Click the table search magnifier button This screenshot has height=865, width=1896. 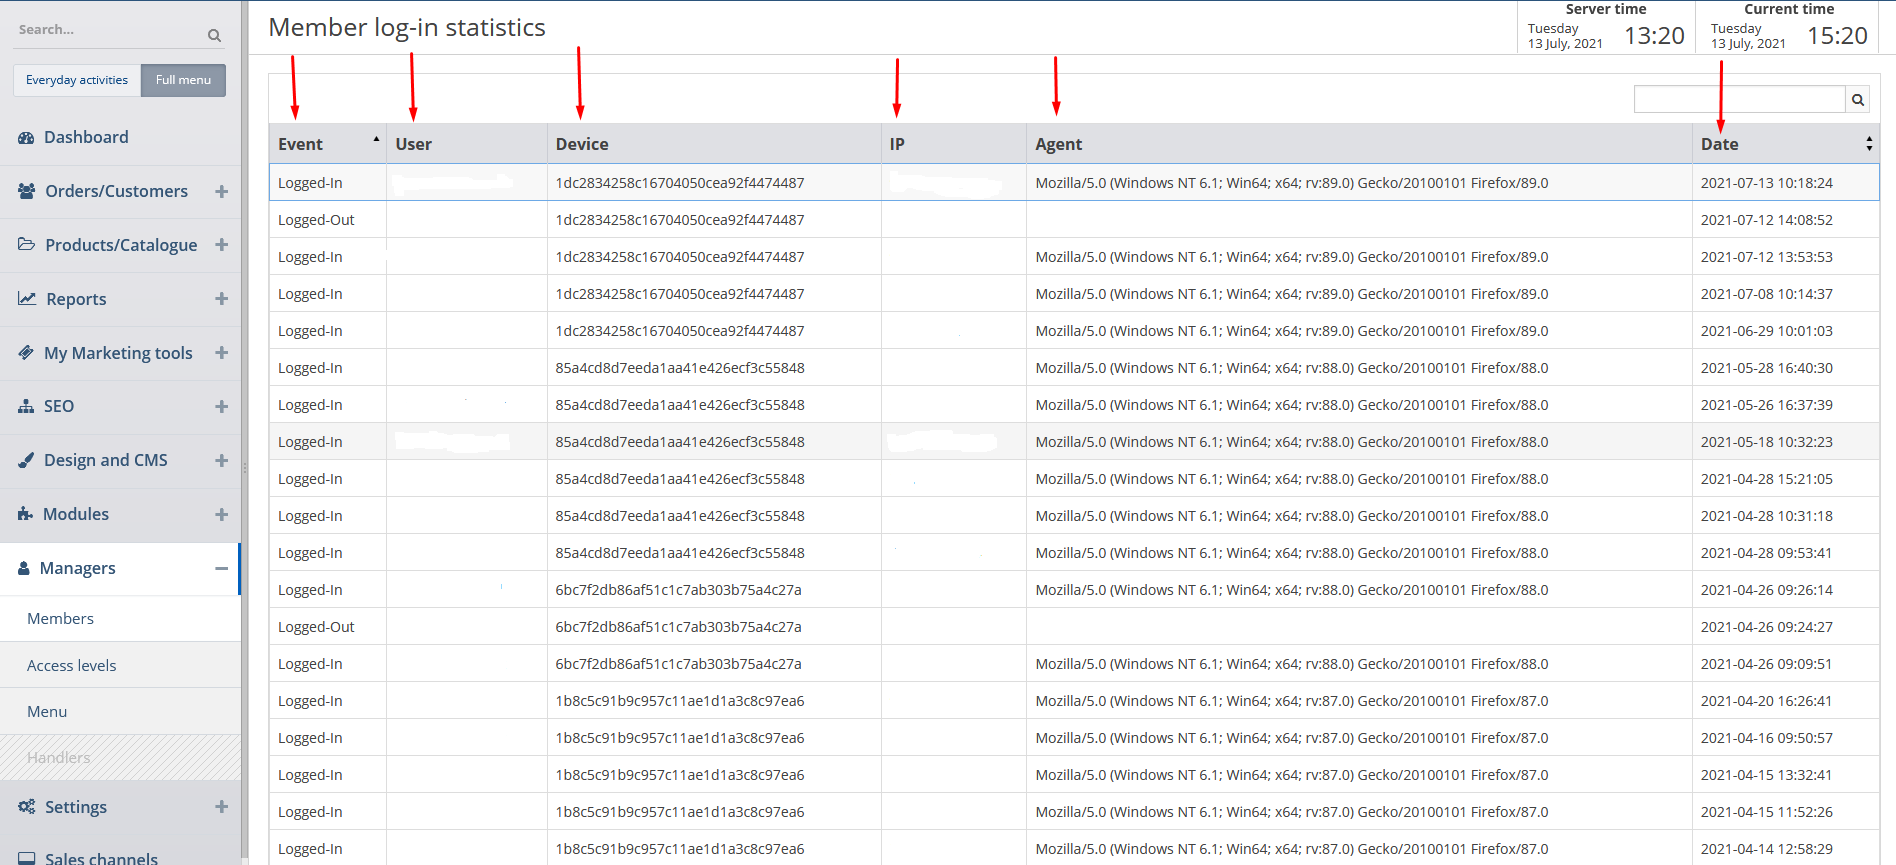coord(1858,100)
